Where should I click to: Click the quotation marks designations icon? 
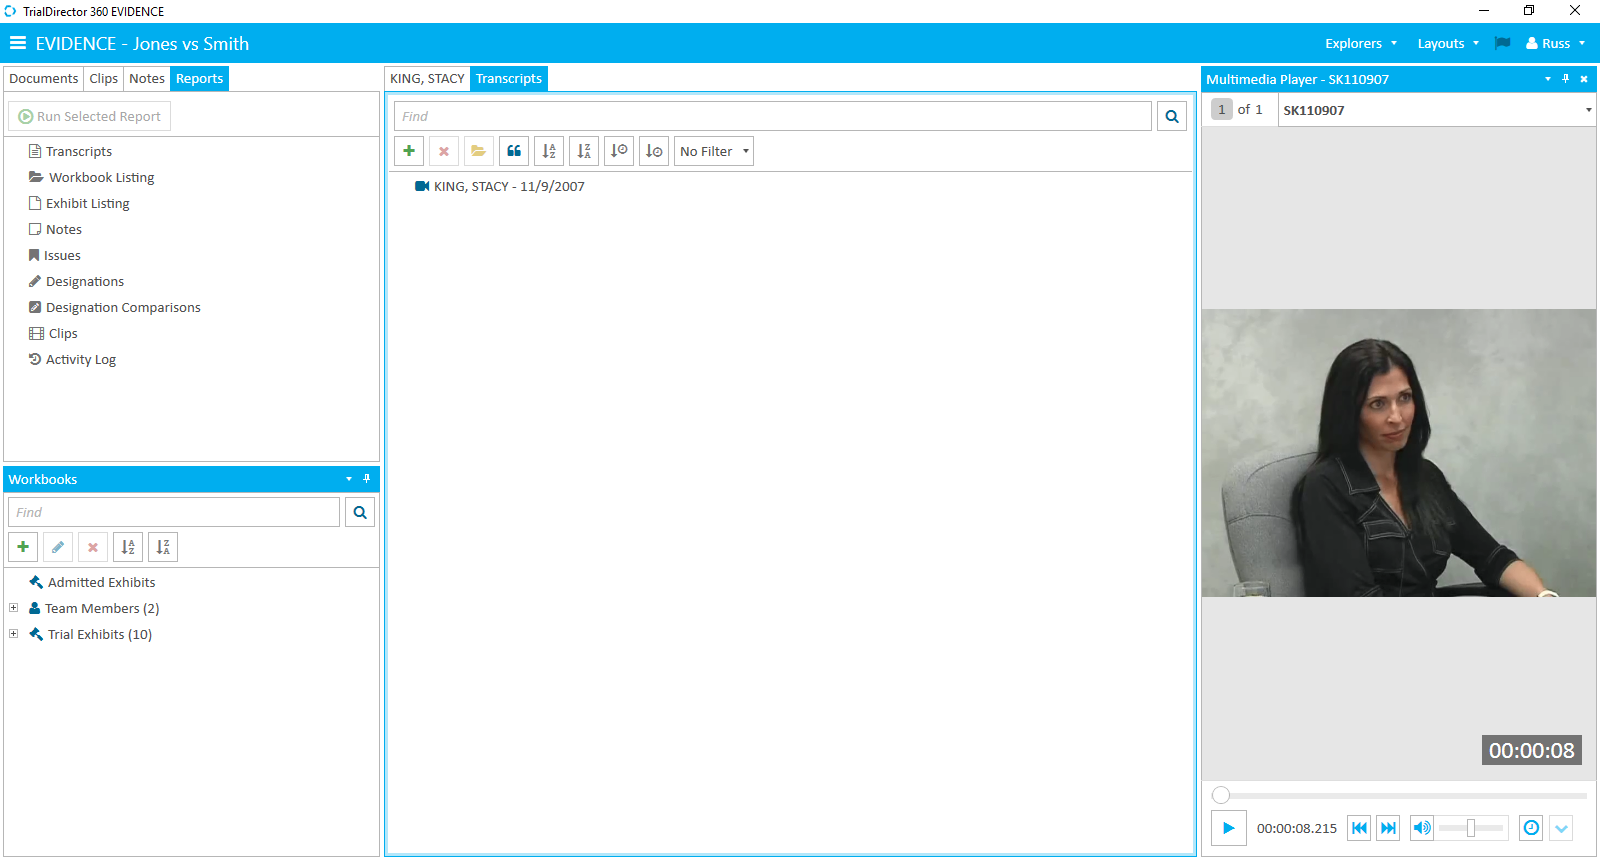click(x=514, y=151)
